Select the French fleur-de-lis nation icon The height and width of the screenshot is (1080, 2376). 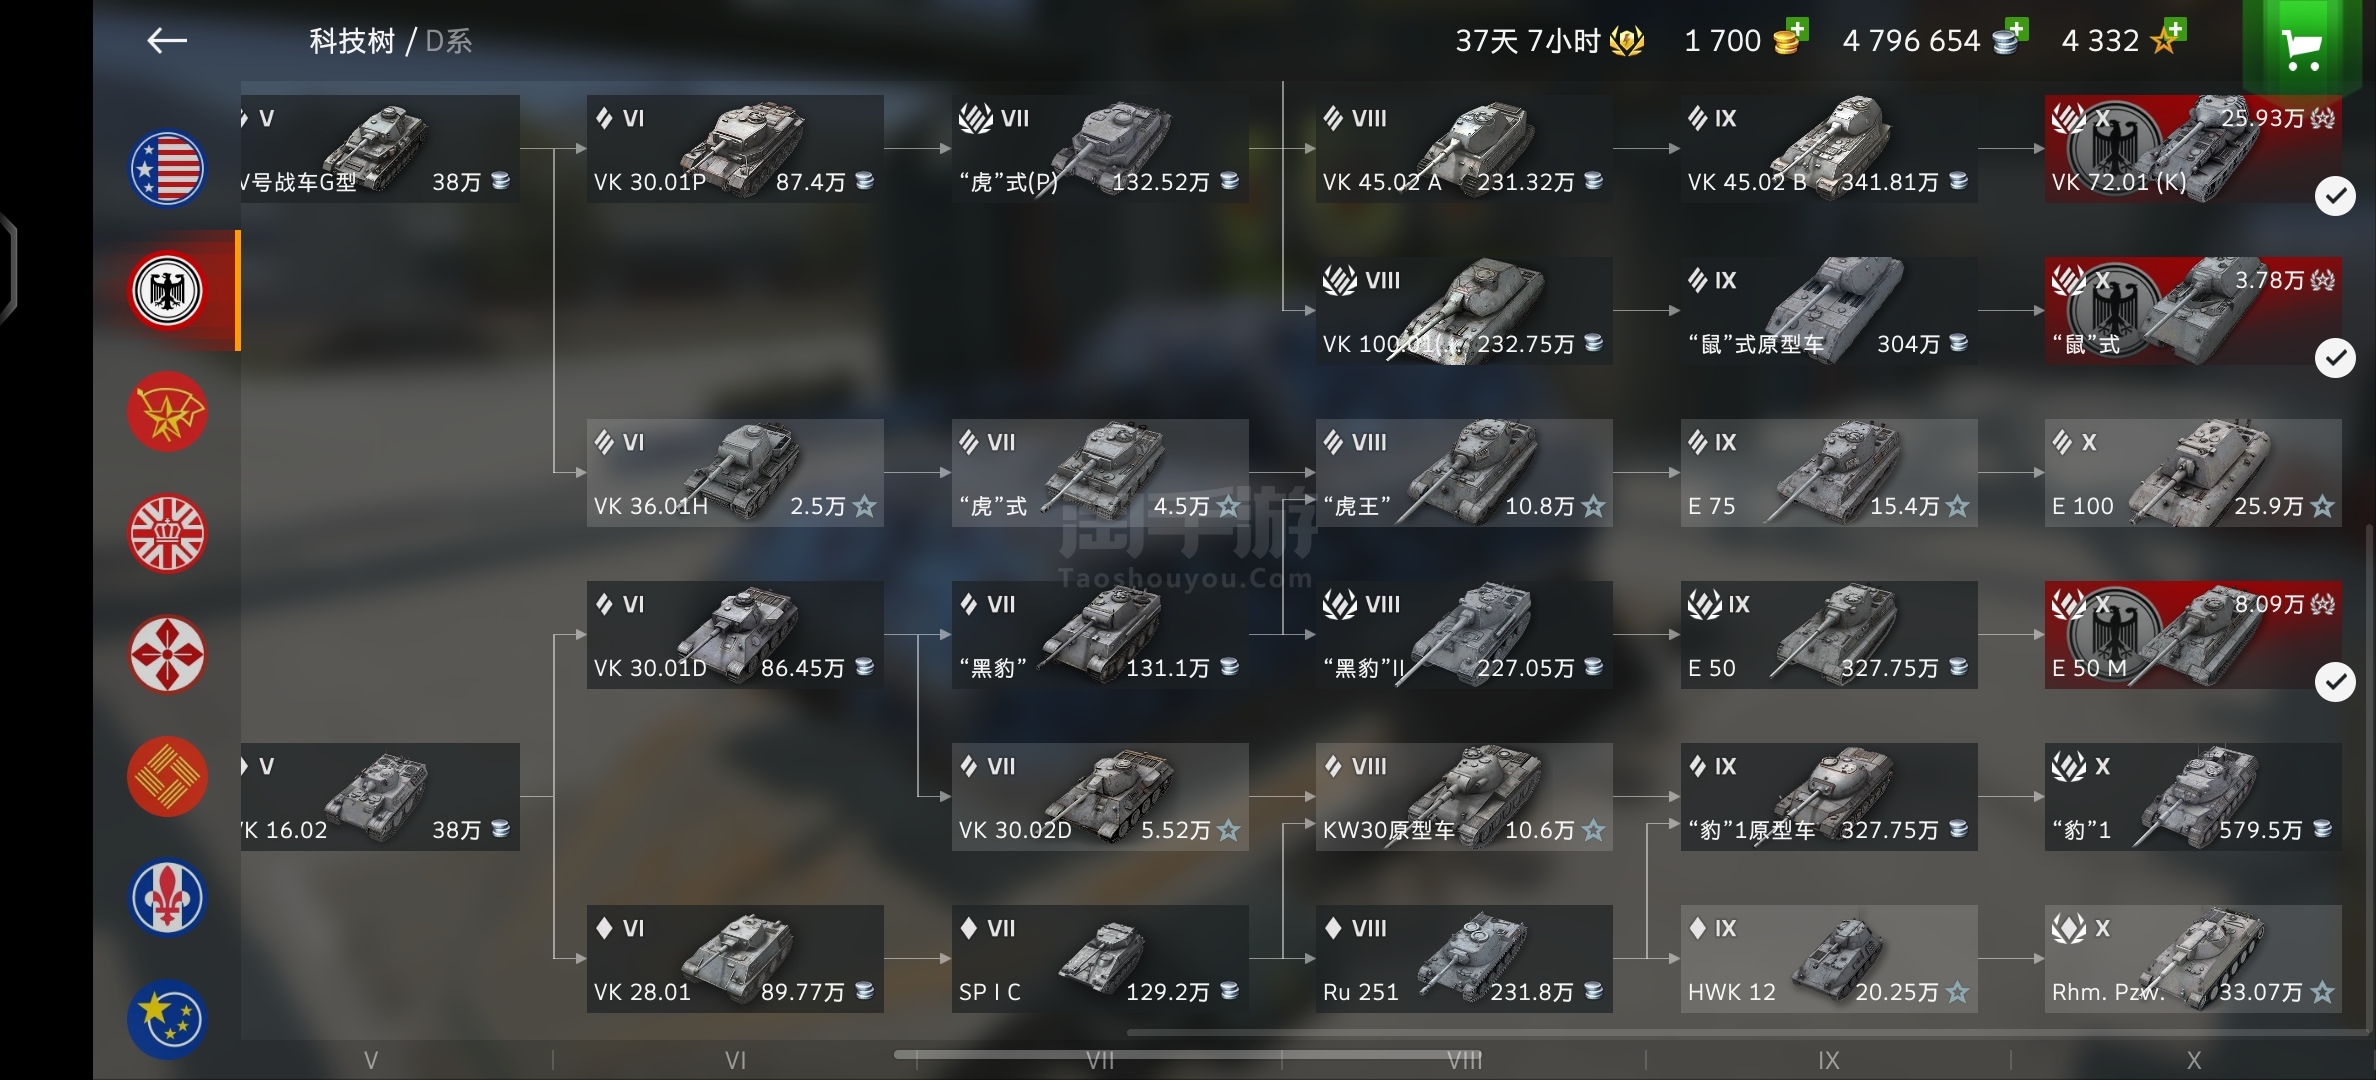pos(167,898)
